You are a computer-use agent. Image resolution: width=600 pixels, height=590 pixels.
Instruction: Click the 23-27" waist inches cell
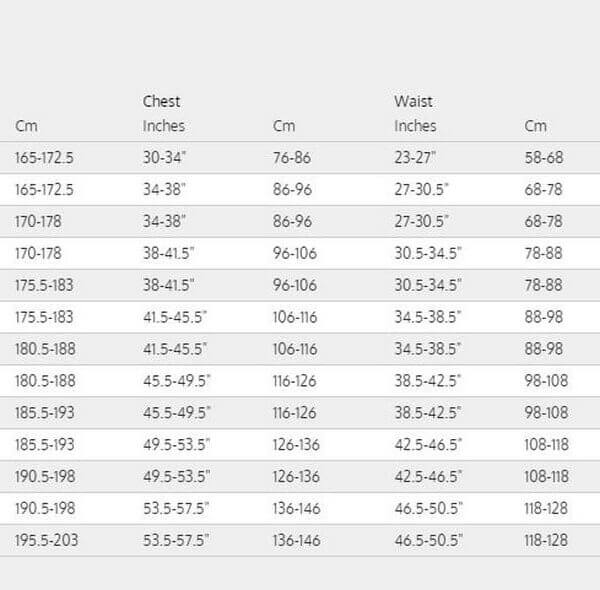pos(415,158)
